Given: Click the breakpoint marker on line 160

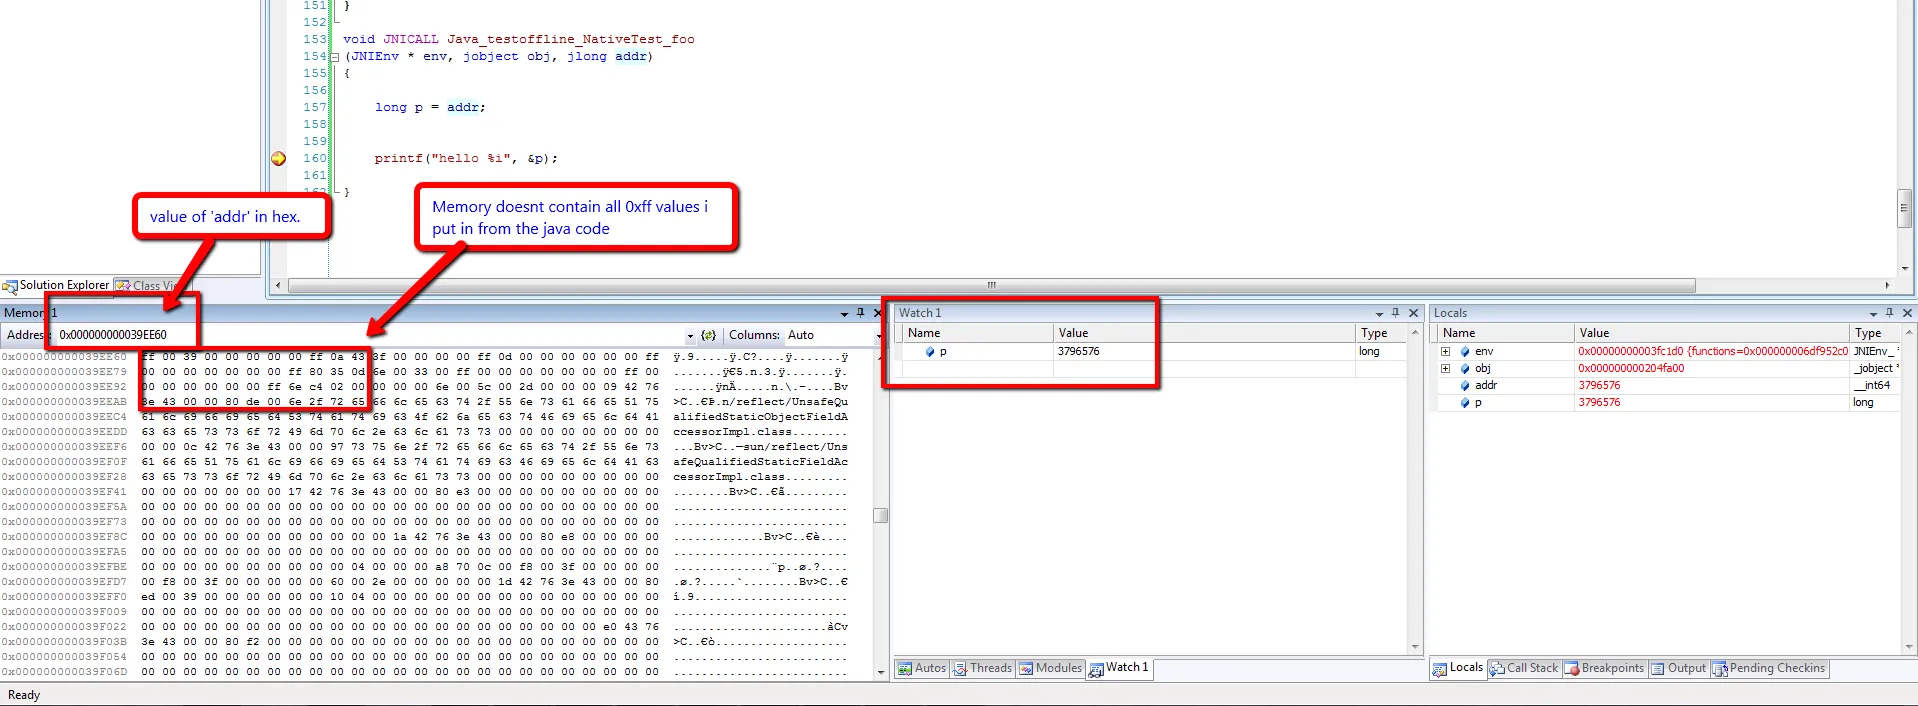Looking at the screenshot, I should click(x=279, y=158).
